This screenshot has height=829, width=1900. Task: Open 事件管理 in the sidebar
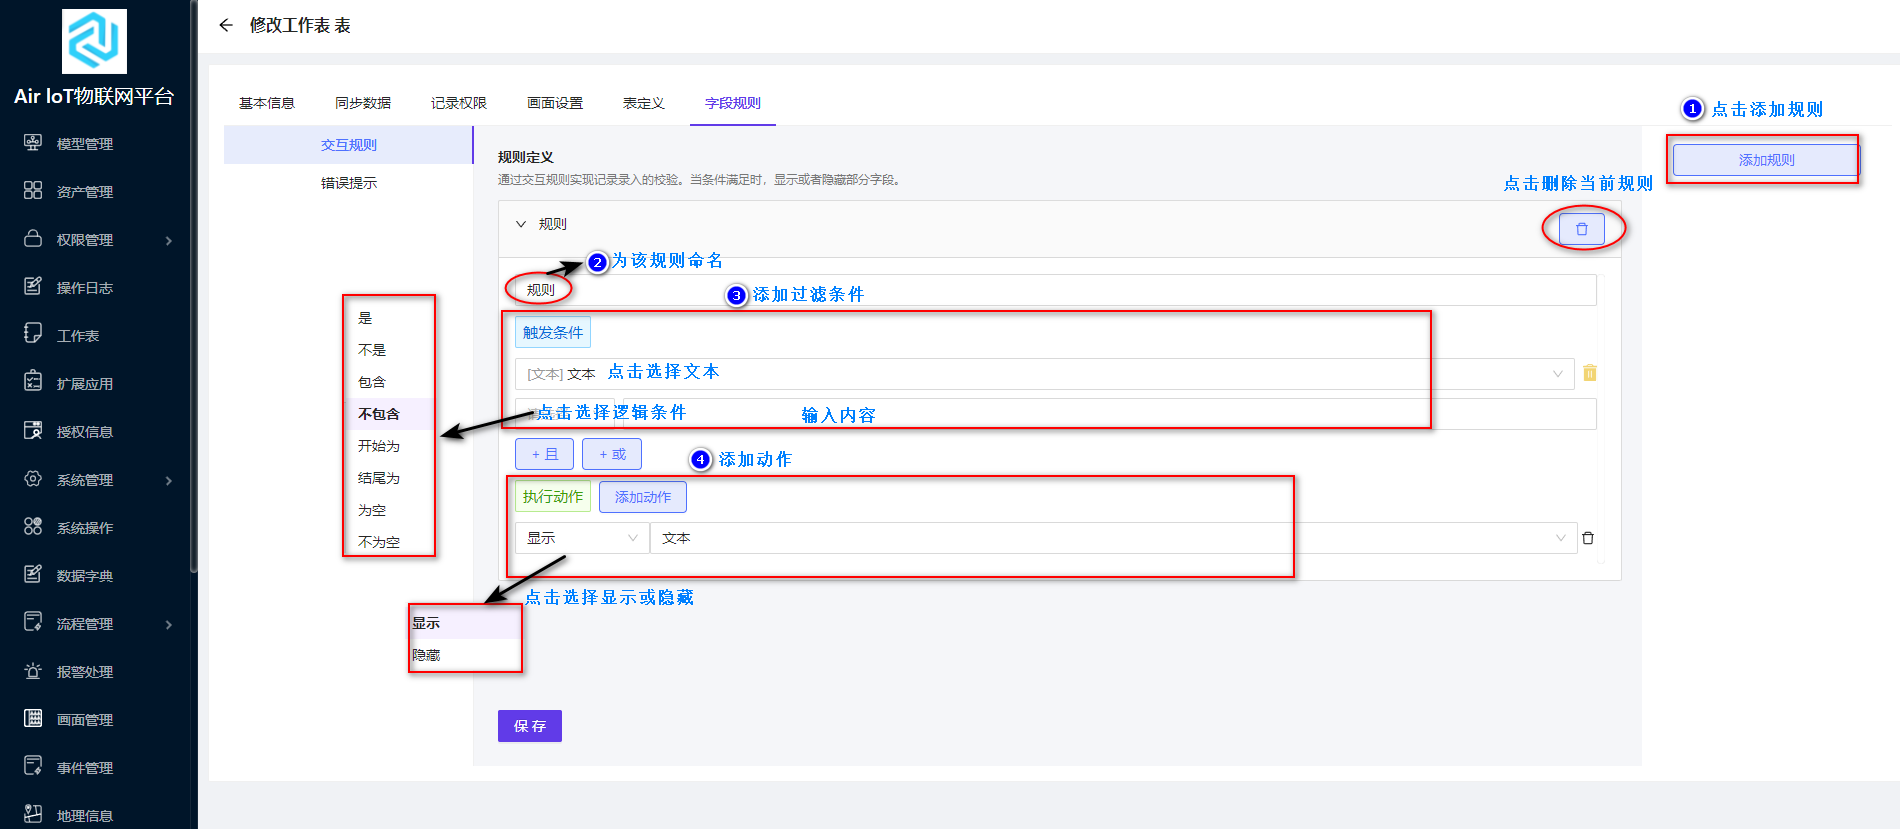85,768
